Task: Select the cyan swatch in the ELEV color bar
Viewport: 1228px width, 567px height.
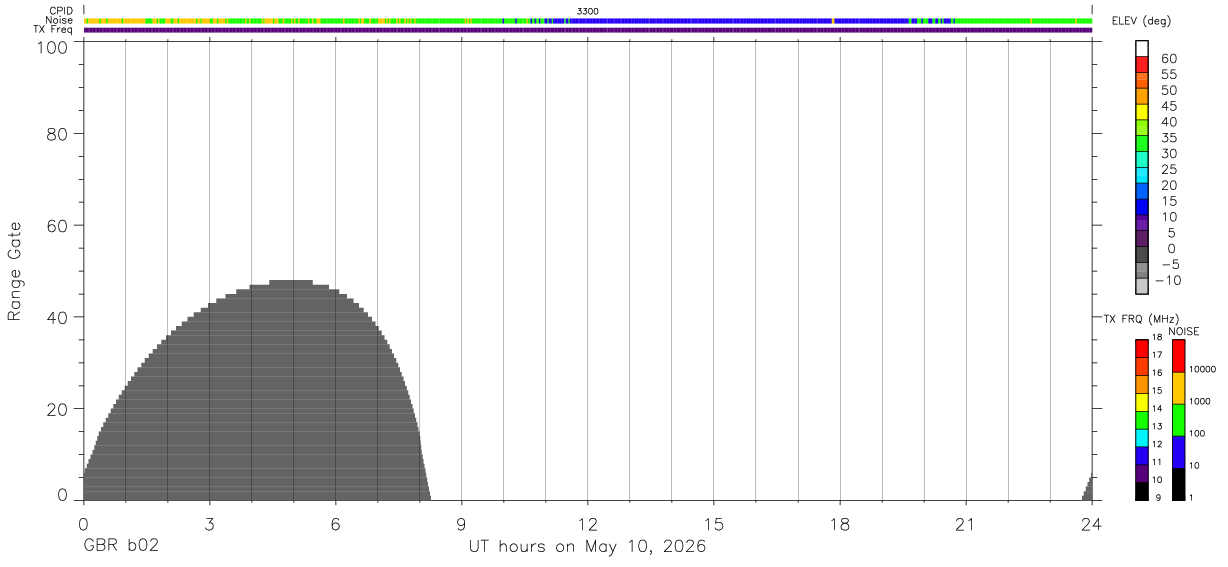Action: [x=1142, y=174]
